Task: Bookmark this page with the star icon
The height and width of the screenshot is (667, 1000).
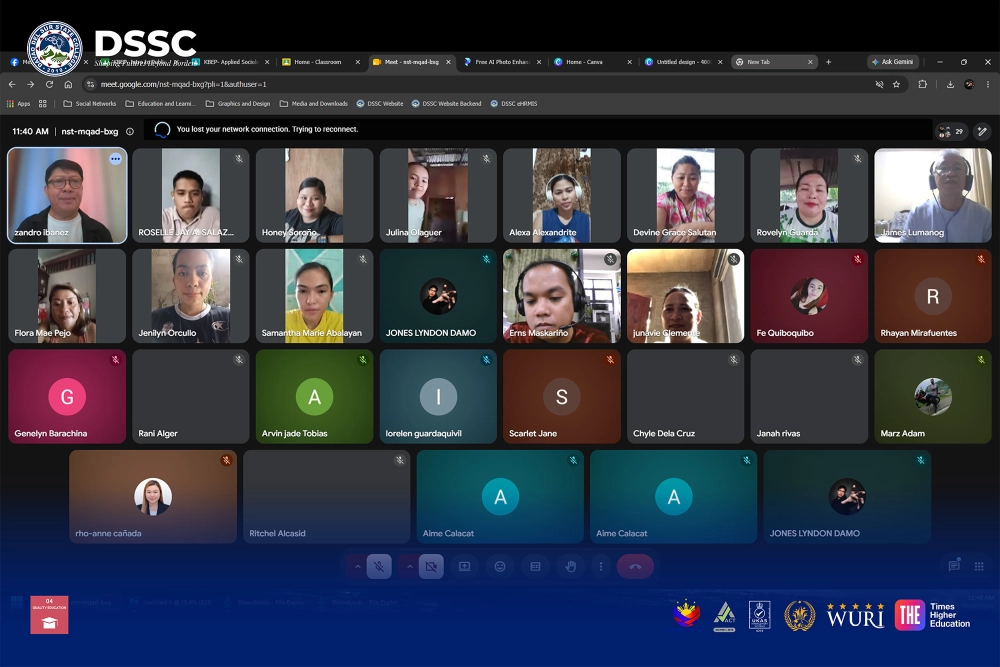Action: coord(896,84)
